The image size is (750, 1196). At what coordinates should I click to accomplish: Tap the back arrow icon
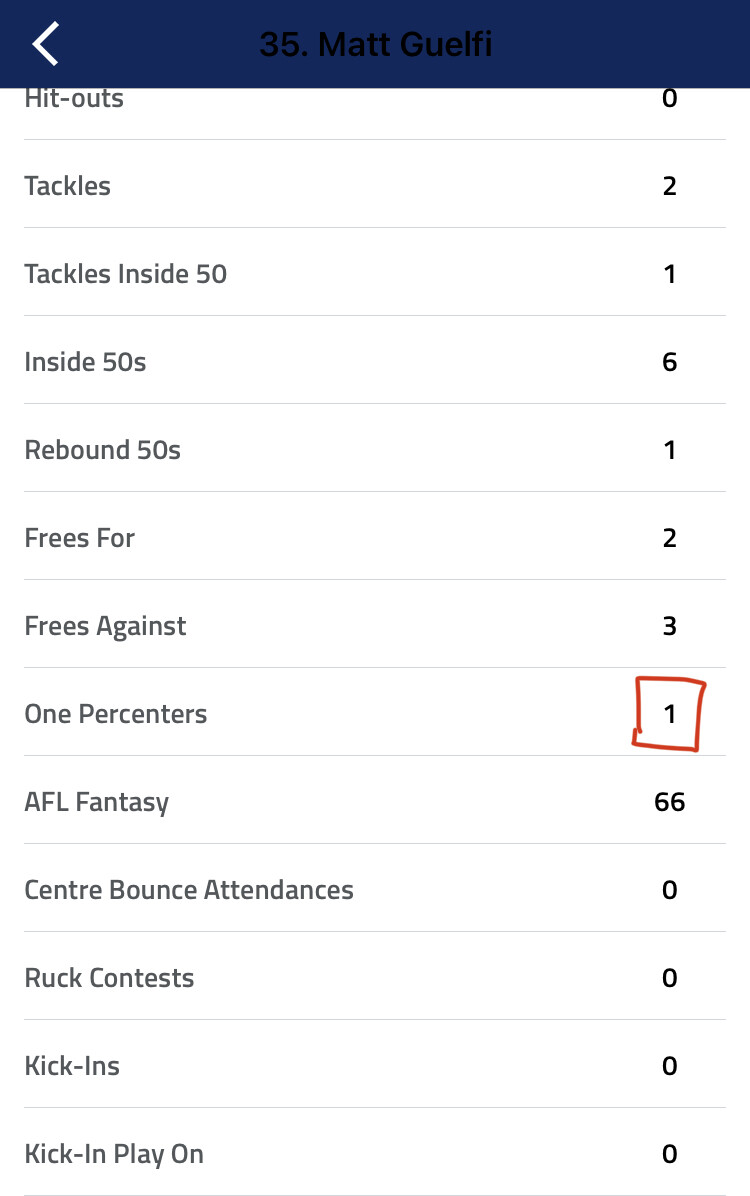(x=46, y=43)
